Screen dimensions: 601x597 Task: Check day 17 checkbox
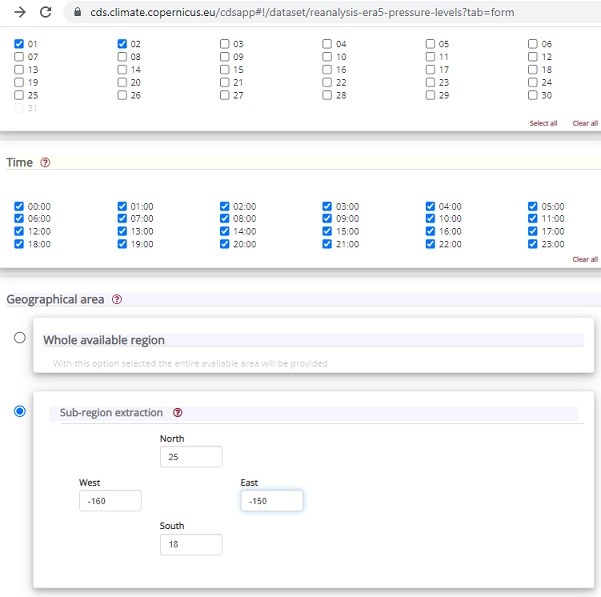pos(430,69)
